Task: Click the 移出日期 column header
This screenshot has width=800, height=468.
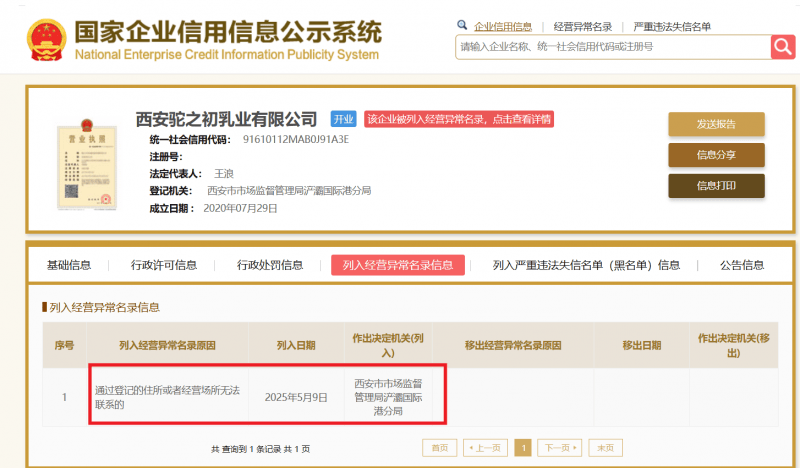Action: tap(641, 346)
